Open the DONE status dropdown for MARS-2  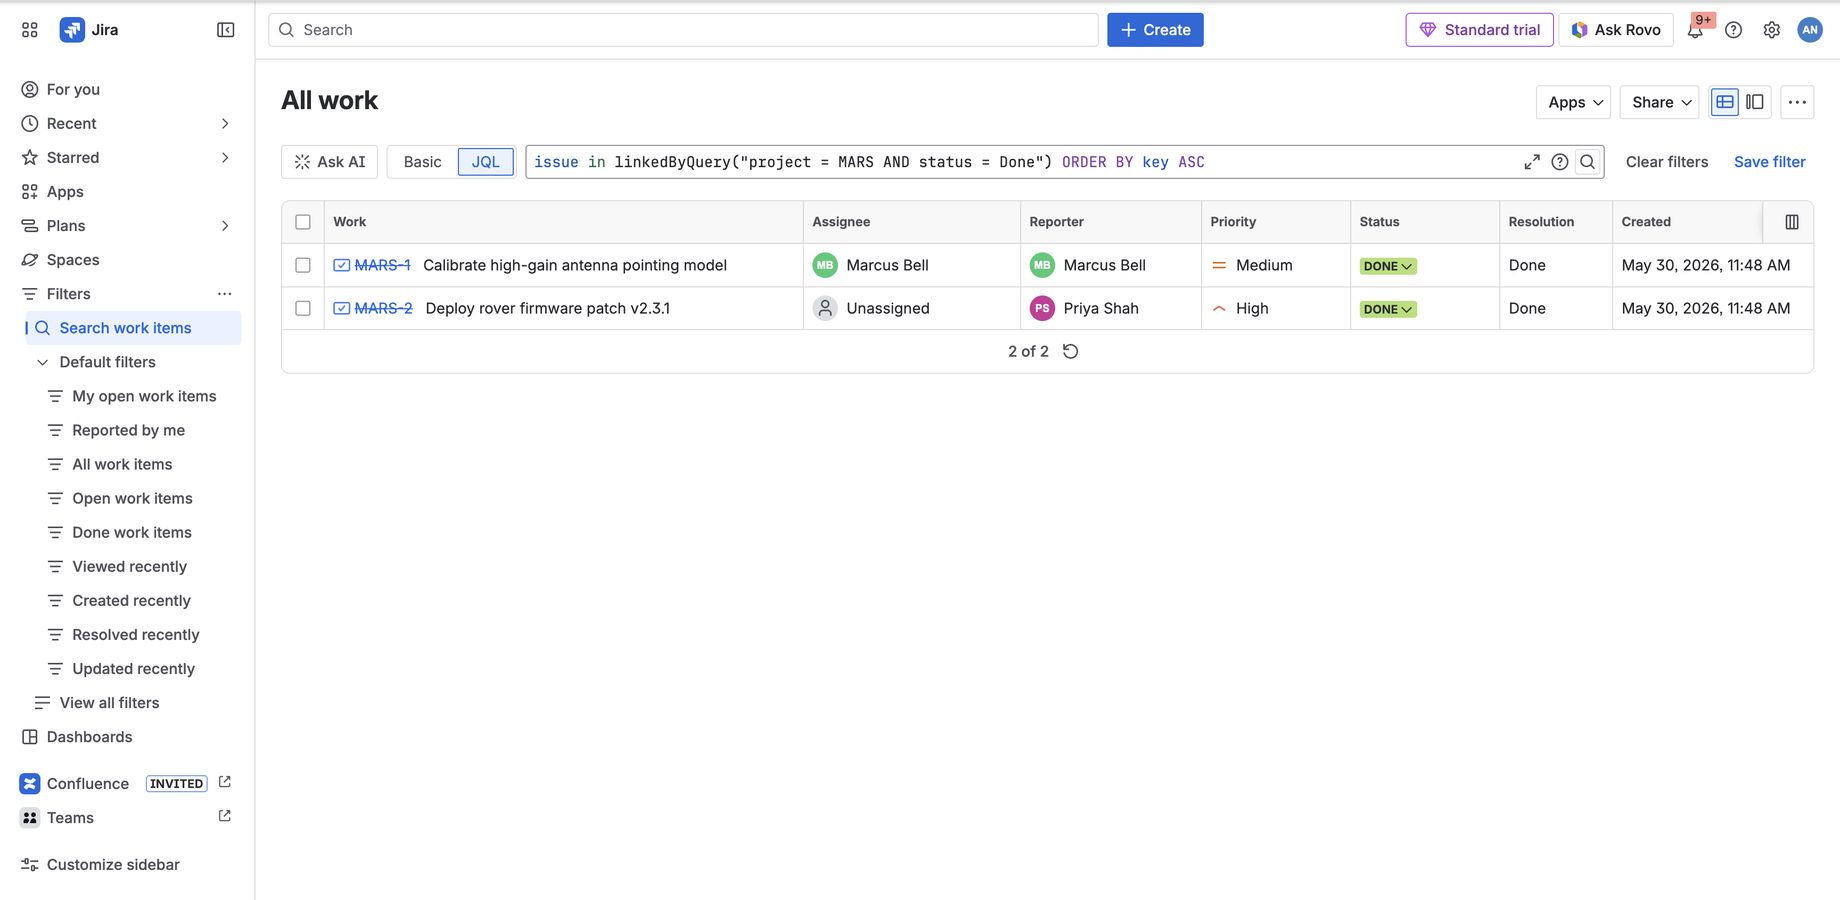(x=1388, y=309)
